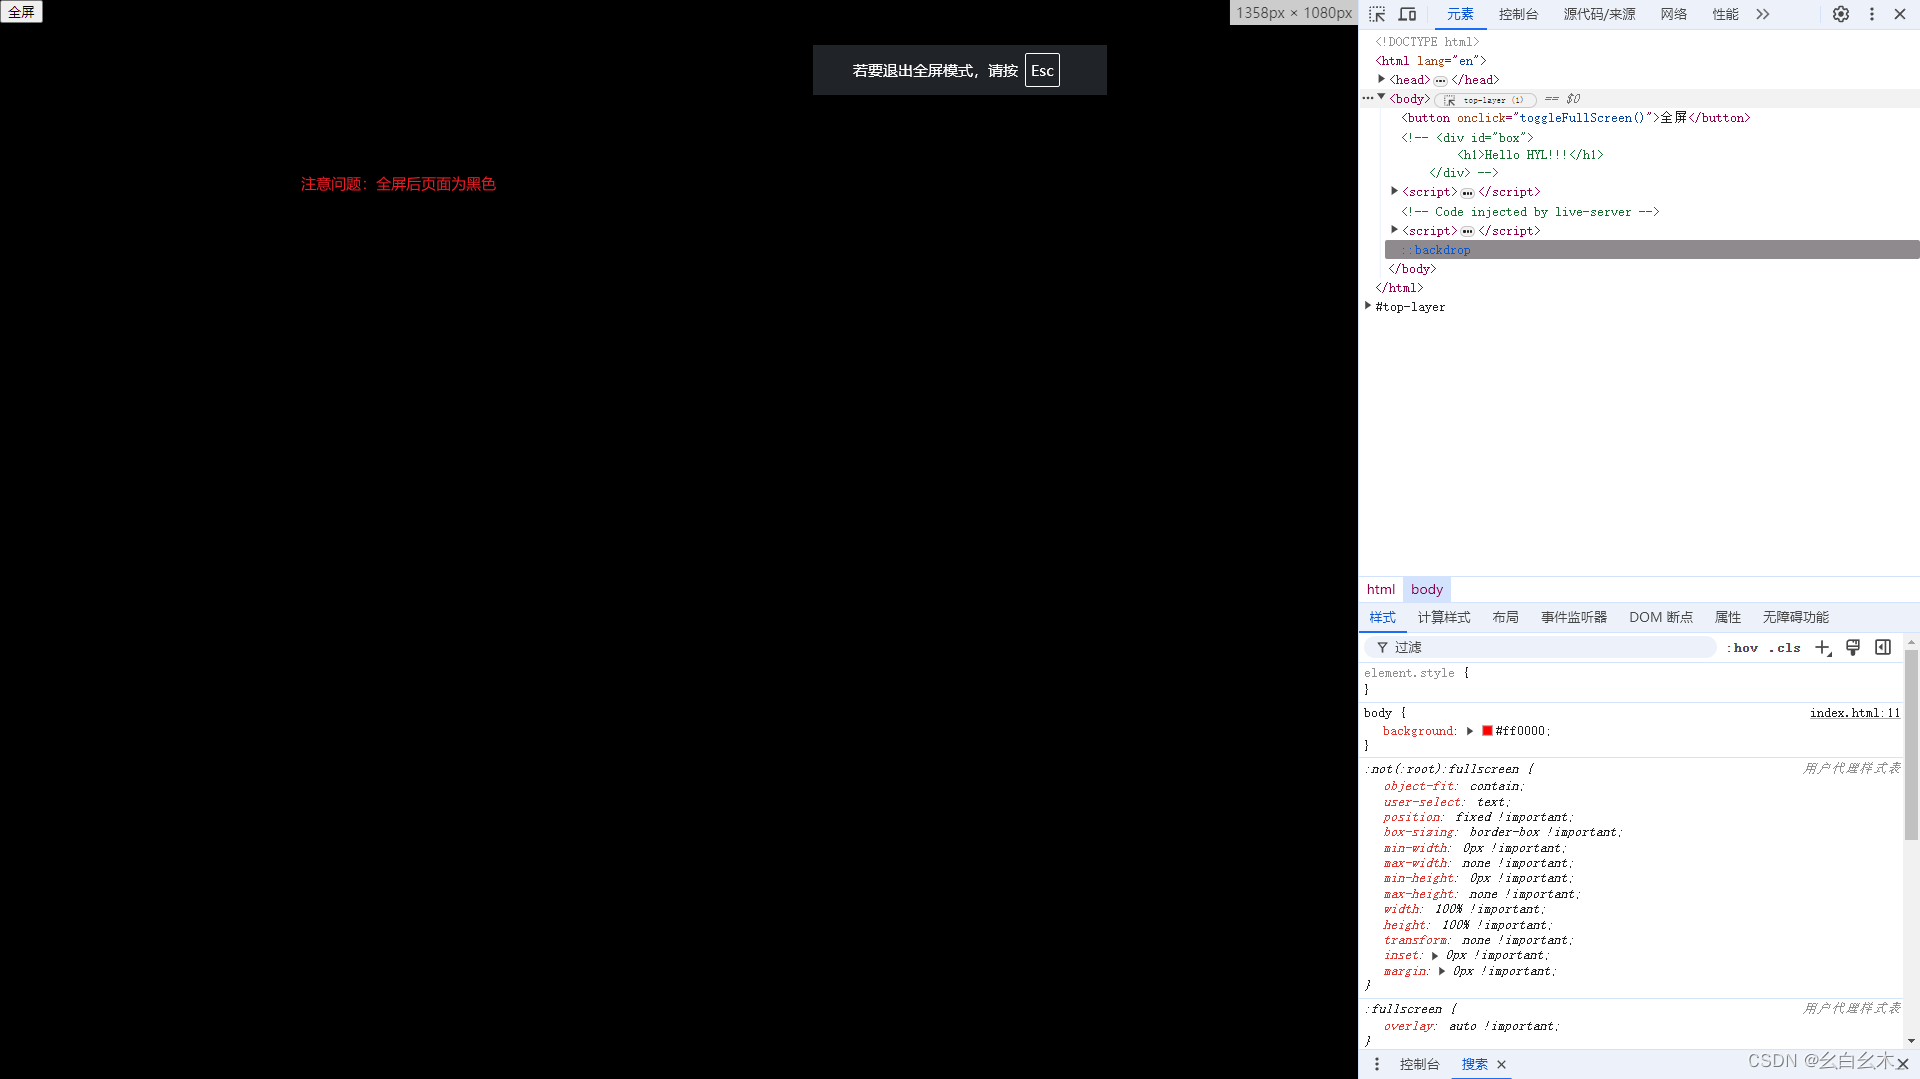Toggle the .cls class editor

click(1784, 648)
